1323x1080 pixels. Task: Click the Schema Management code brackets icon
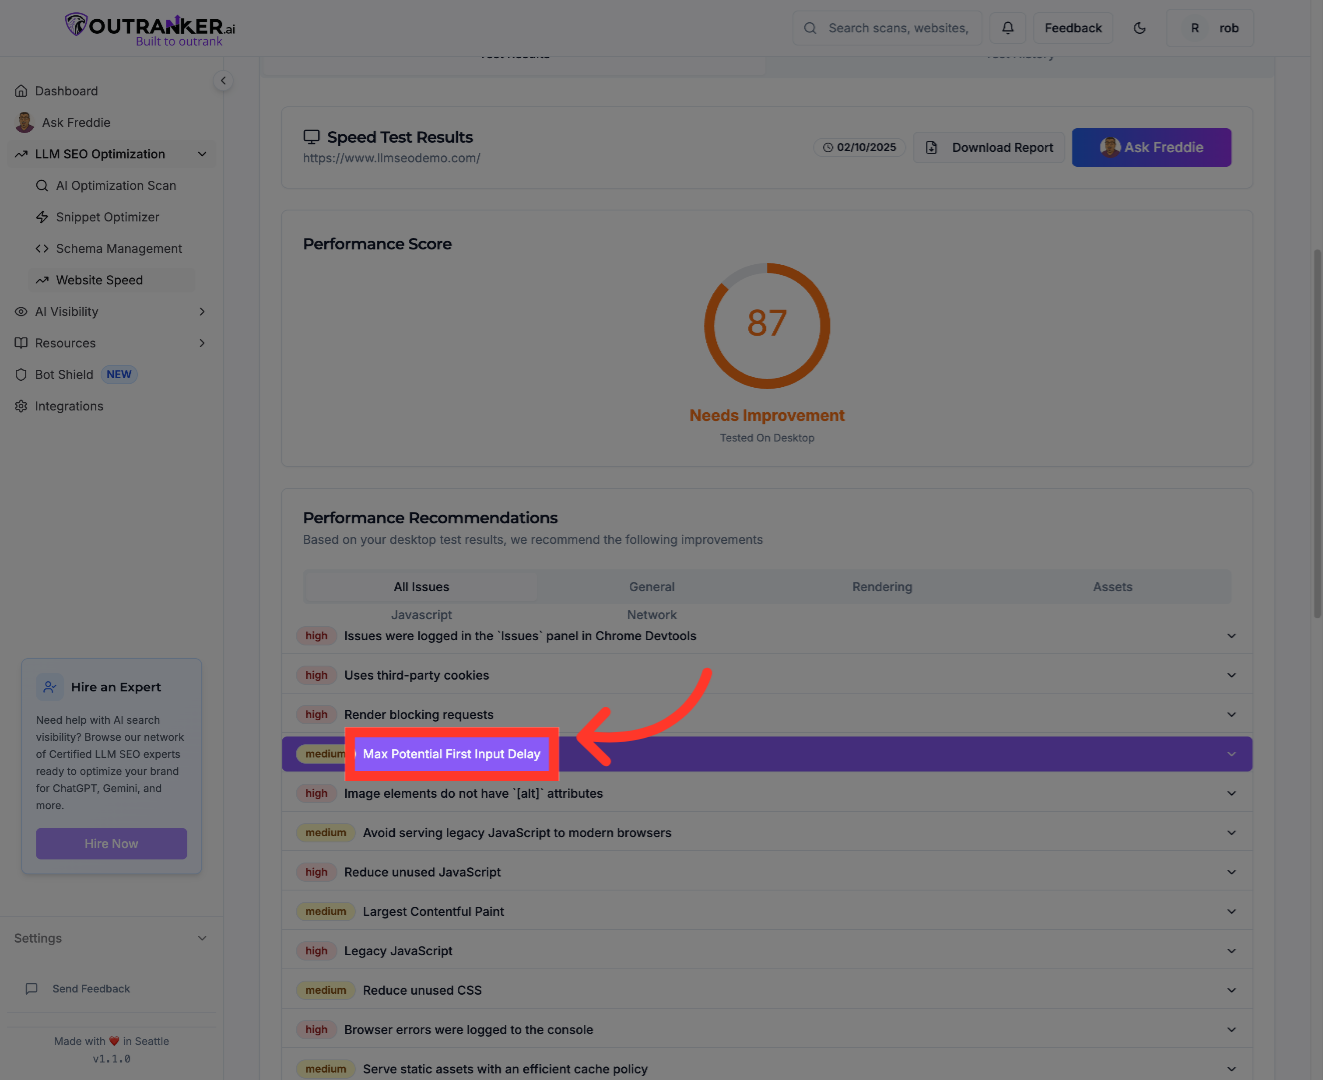pyautogui.click(x=42, y=248)
